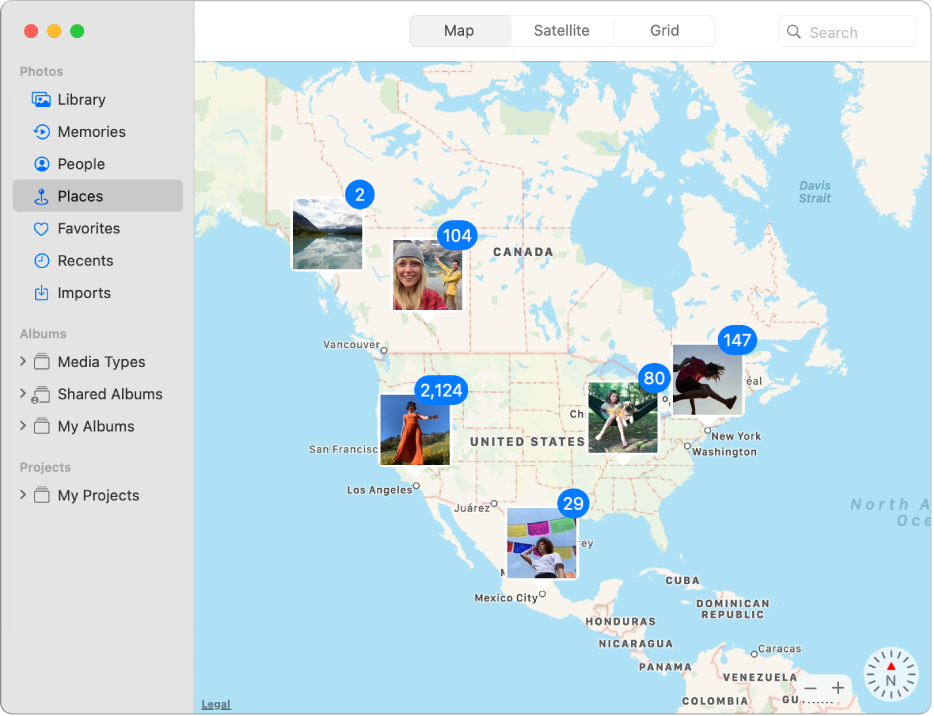Select the Map tab
This screenshot has width=934, height=716.
point(460,30)
